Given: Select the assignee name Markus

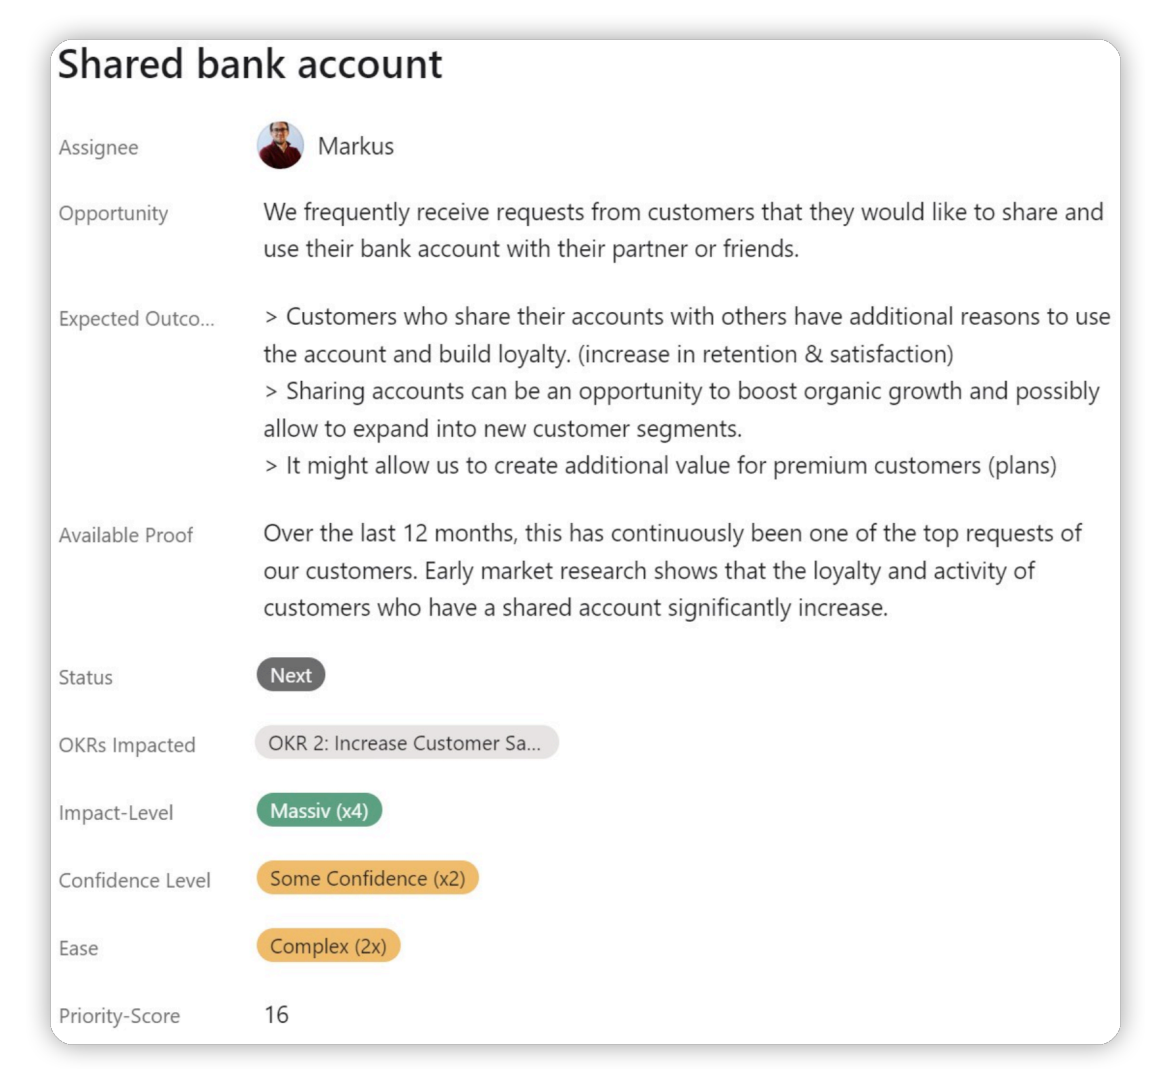Looking at the screenshot, I should [x=355, y=147].
